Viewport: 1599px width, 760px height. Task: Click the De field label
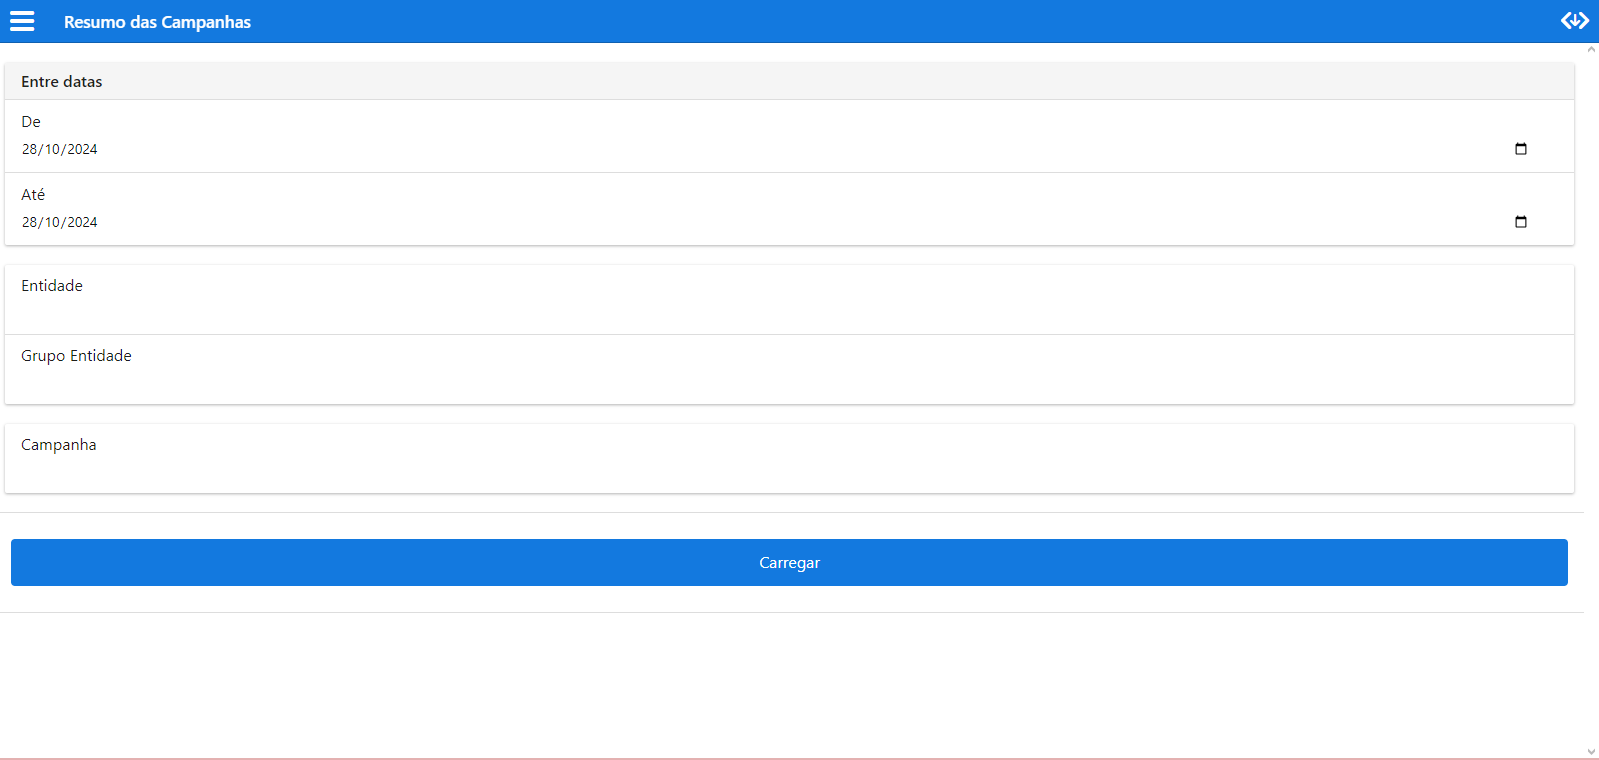tap(31, 122)
